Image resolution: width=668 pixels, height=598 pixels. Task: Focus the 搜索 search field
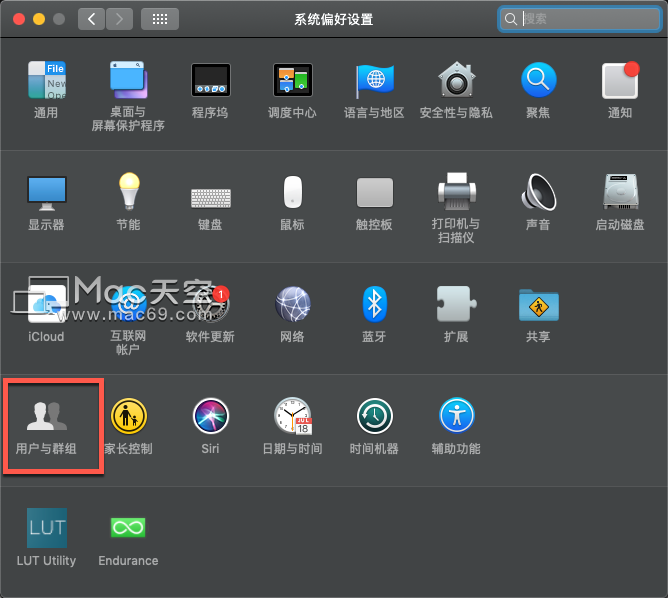click(579, 19)
